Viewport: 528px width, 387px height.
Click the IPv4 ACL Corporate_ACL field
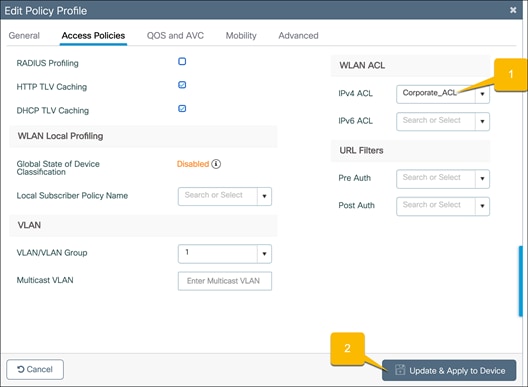click(436, 94)
